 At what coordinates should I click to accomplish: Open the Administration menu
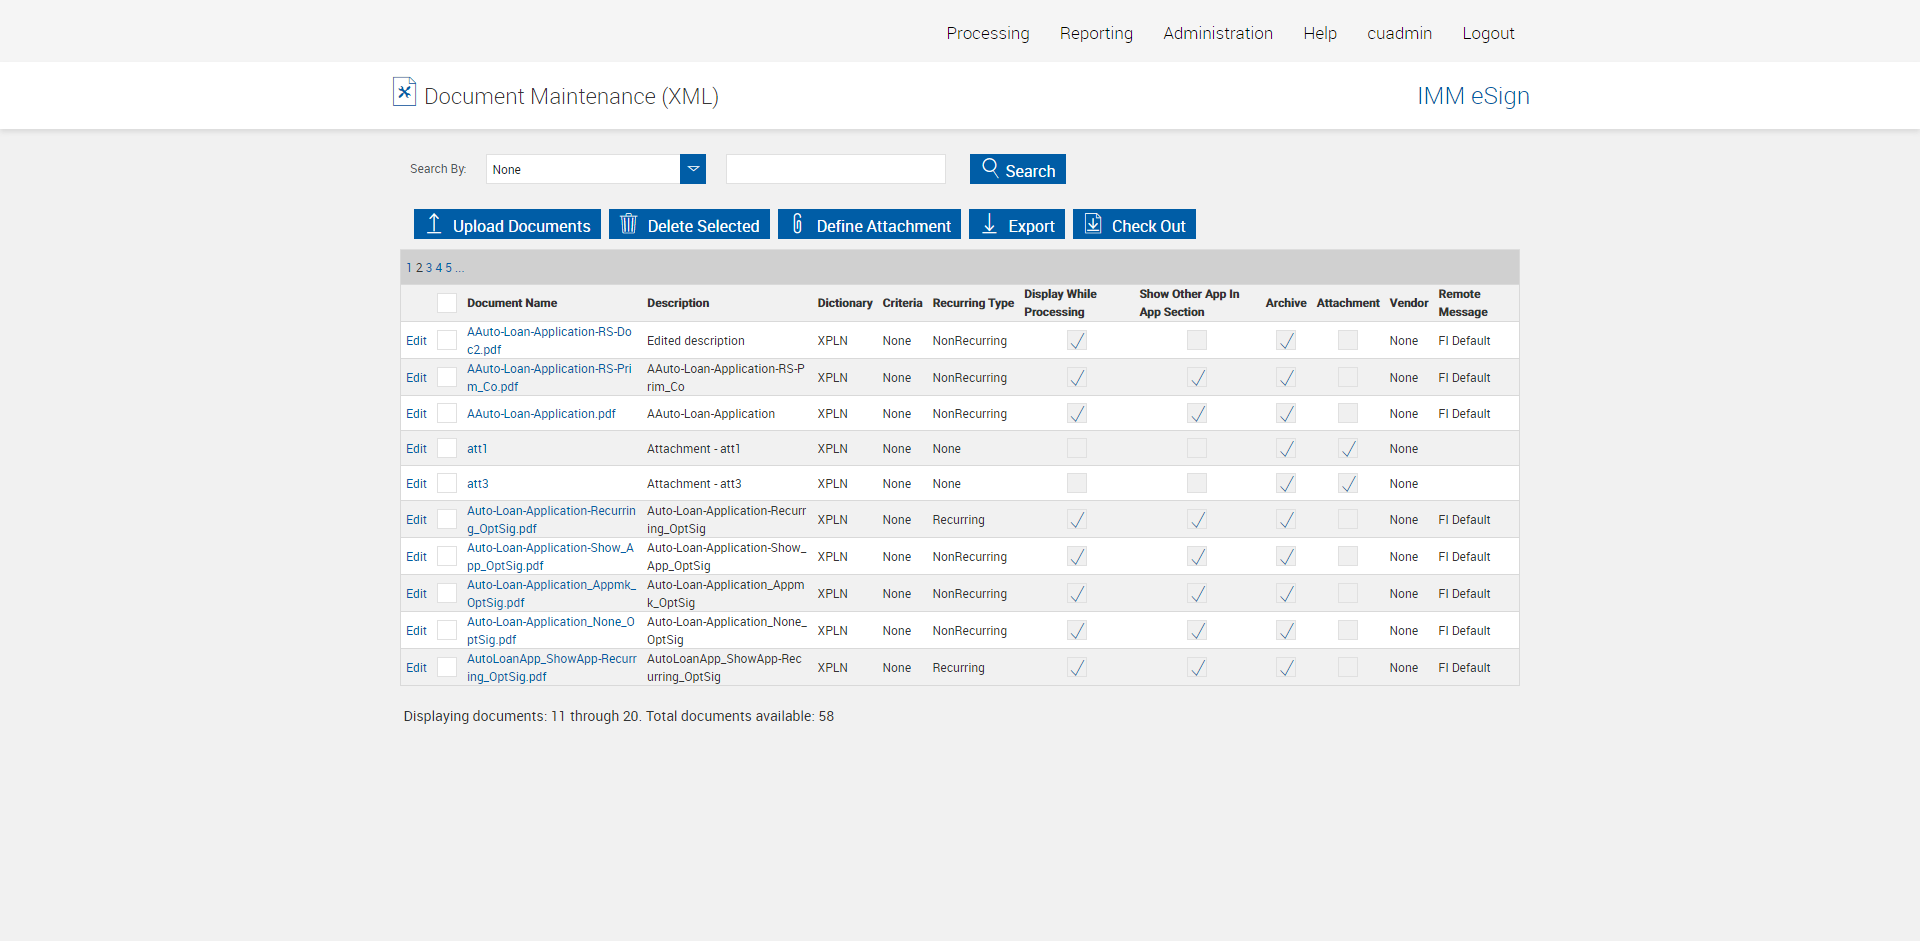click(1217, 33)
